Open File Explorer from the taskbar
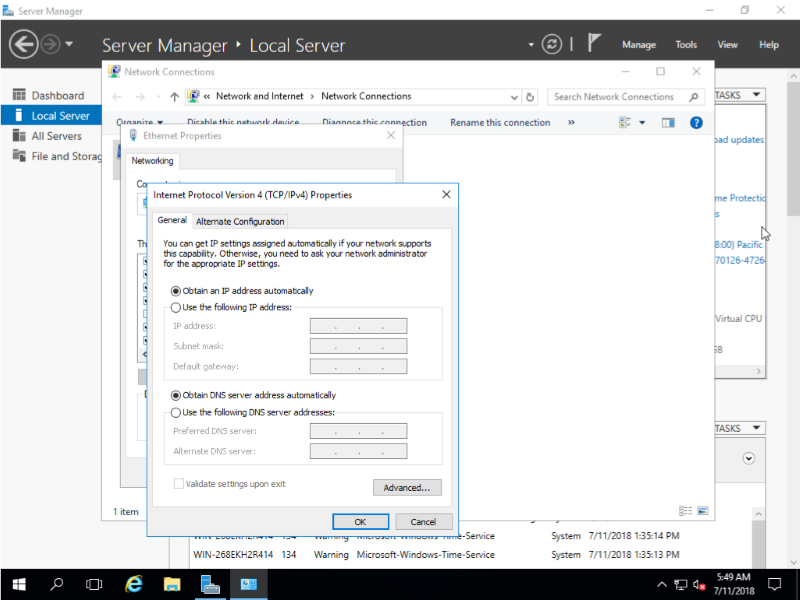Screen dimensions: 800x600 tap(172, 584)
